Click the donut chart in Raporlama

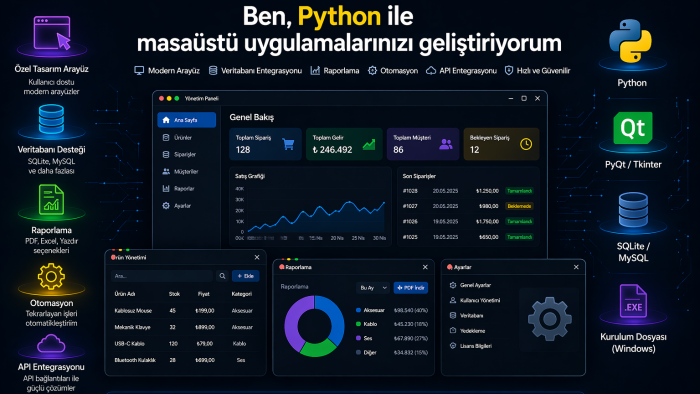click(x=314, y=326)
